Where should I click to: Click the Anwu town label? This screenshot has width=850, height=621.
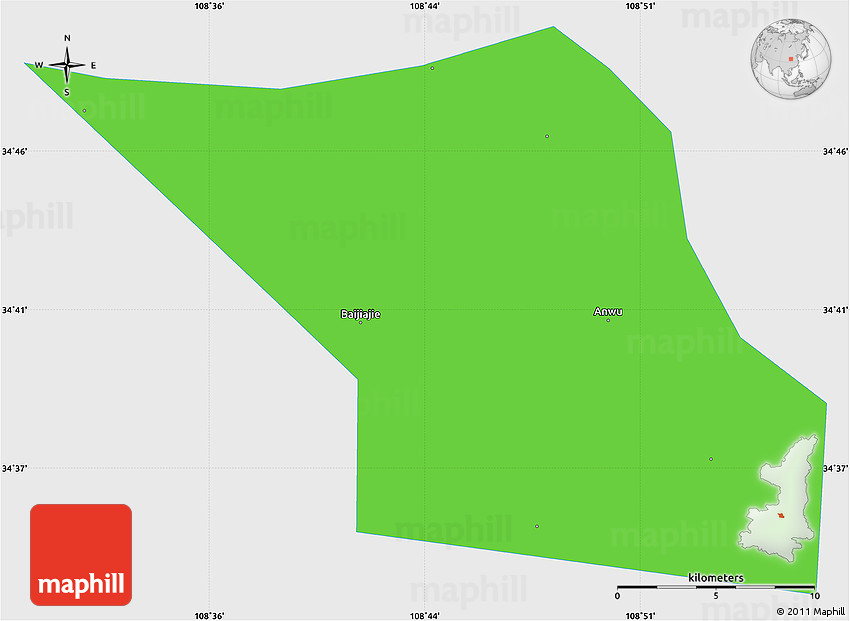tap(608, 312)
